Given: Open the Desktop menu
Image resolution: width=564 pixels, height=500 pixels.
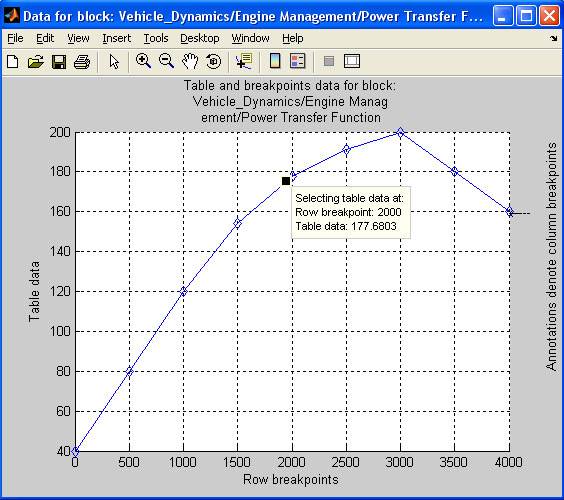Looking at the screenshot, I should coord(200,38).
